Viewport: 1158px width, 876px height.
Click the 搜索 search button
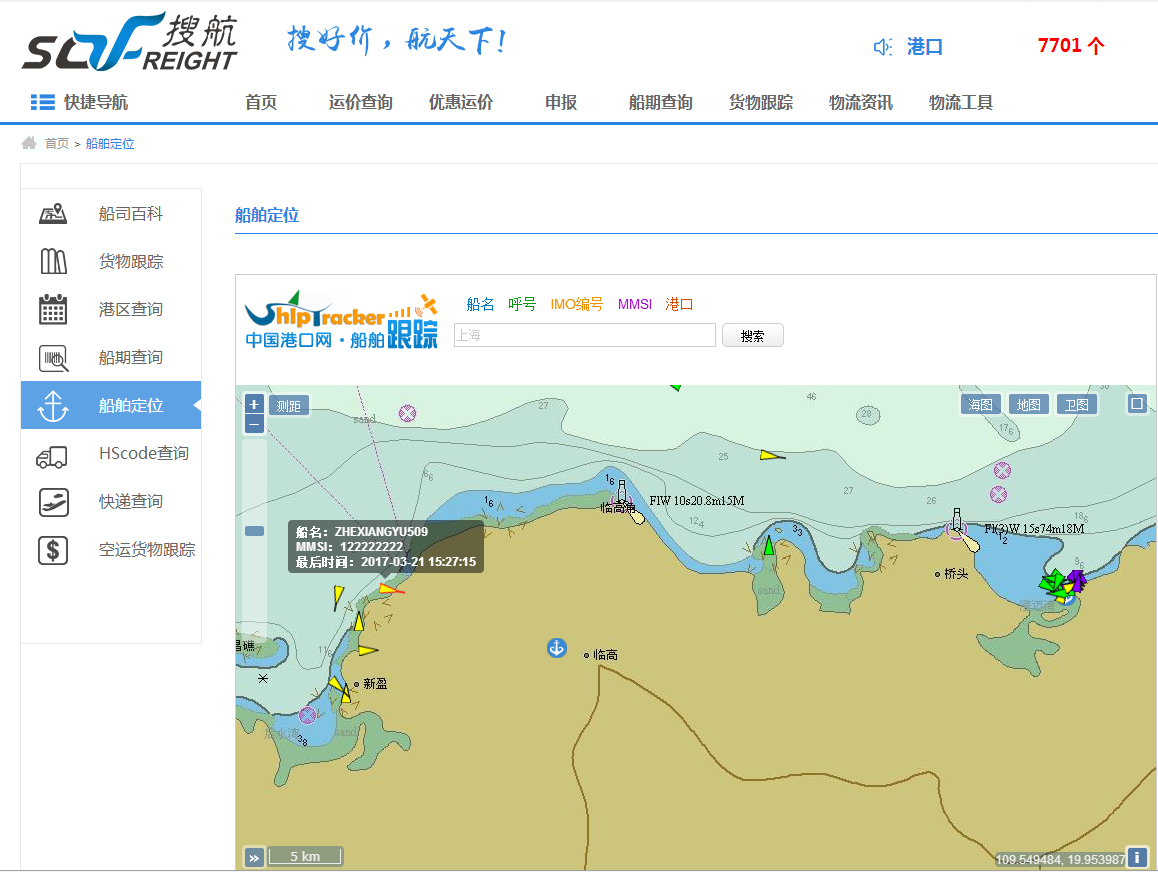(752, 336)
